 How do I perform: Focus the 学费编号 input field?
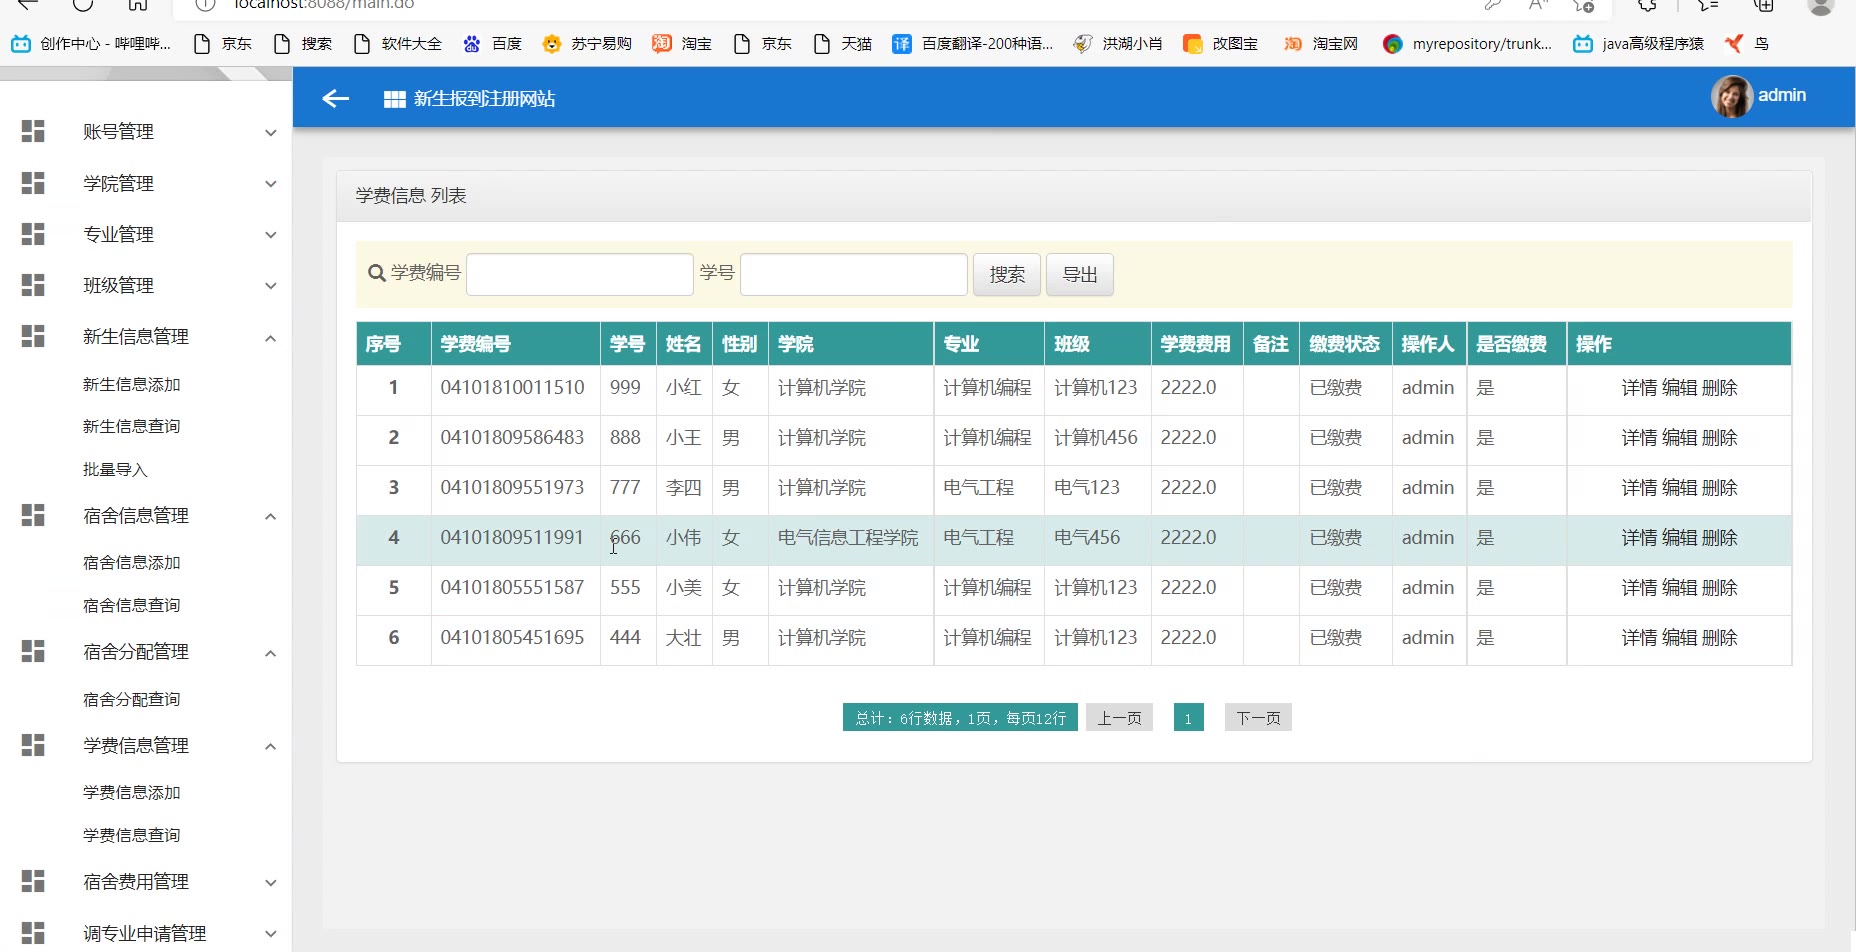[x=579, y=274]
